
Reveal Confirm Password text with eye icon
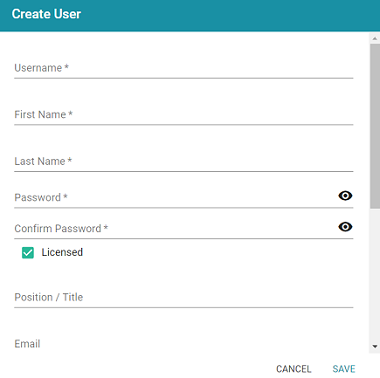tap(345, 227)
